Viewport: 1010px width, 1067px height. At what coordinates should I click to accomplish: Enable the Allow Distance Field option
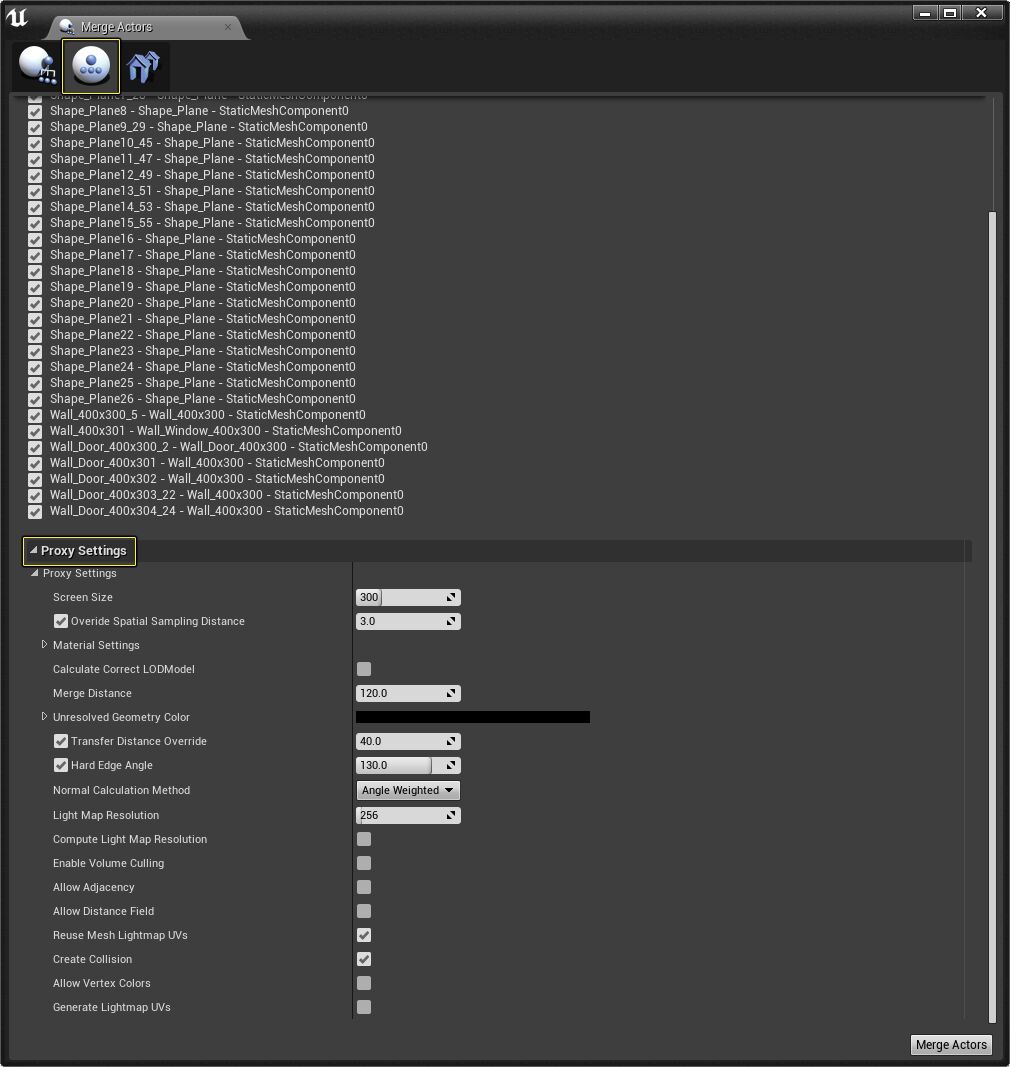(364, 911)
